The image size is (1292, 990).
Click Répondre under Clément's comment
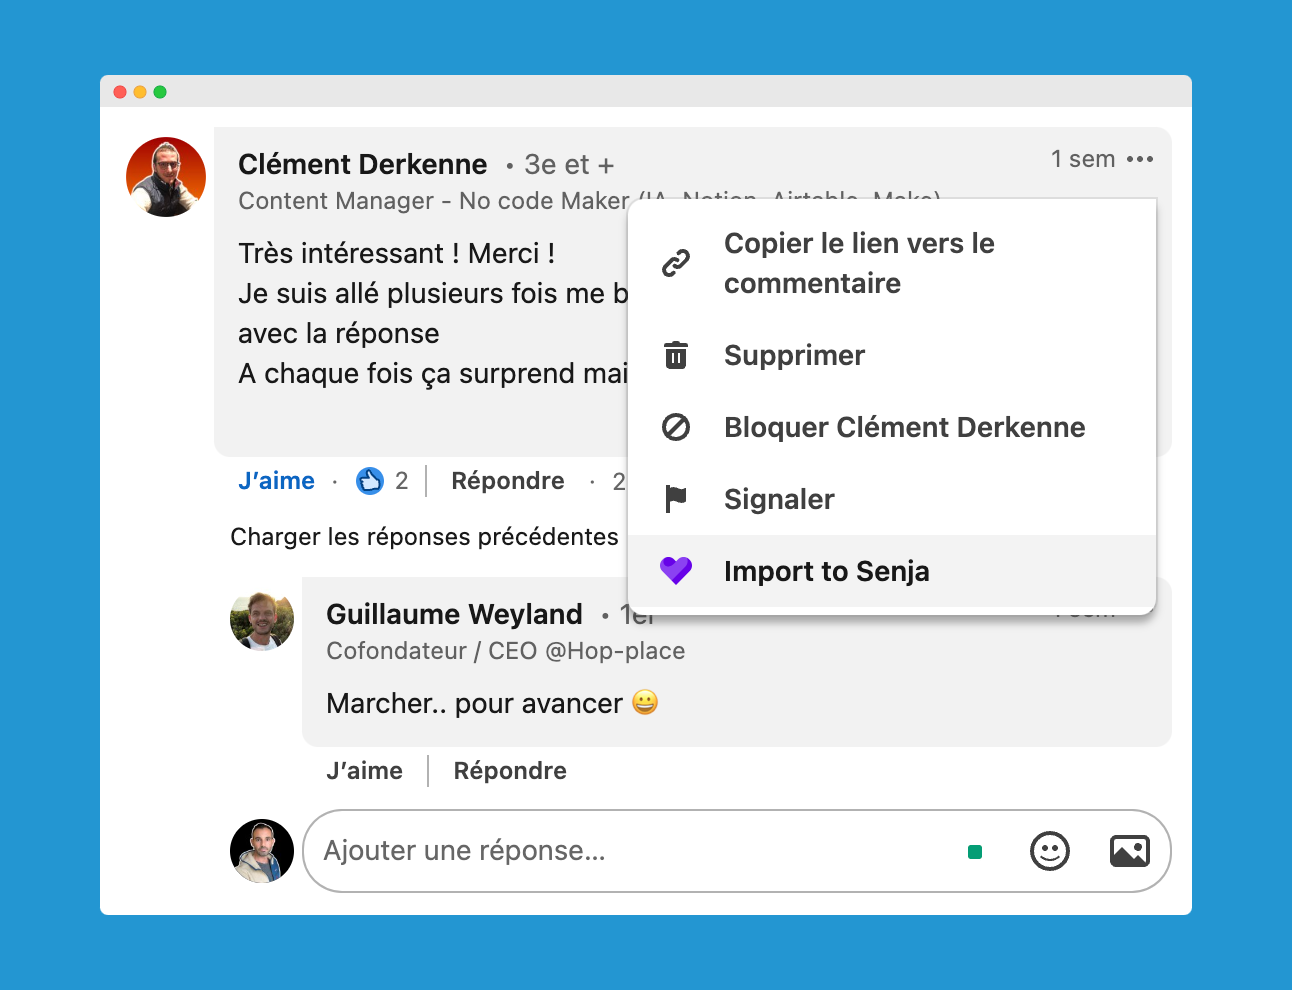click(508, 481)
